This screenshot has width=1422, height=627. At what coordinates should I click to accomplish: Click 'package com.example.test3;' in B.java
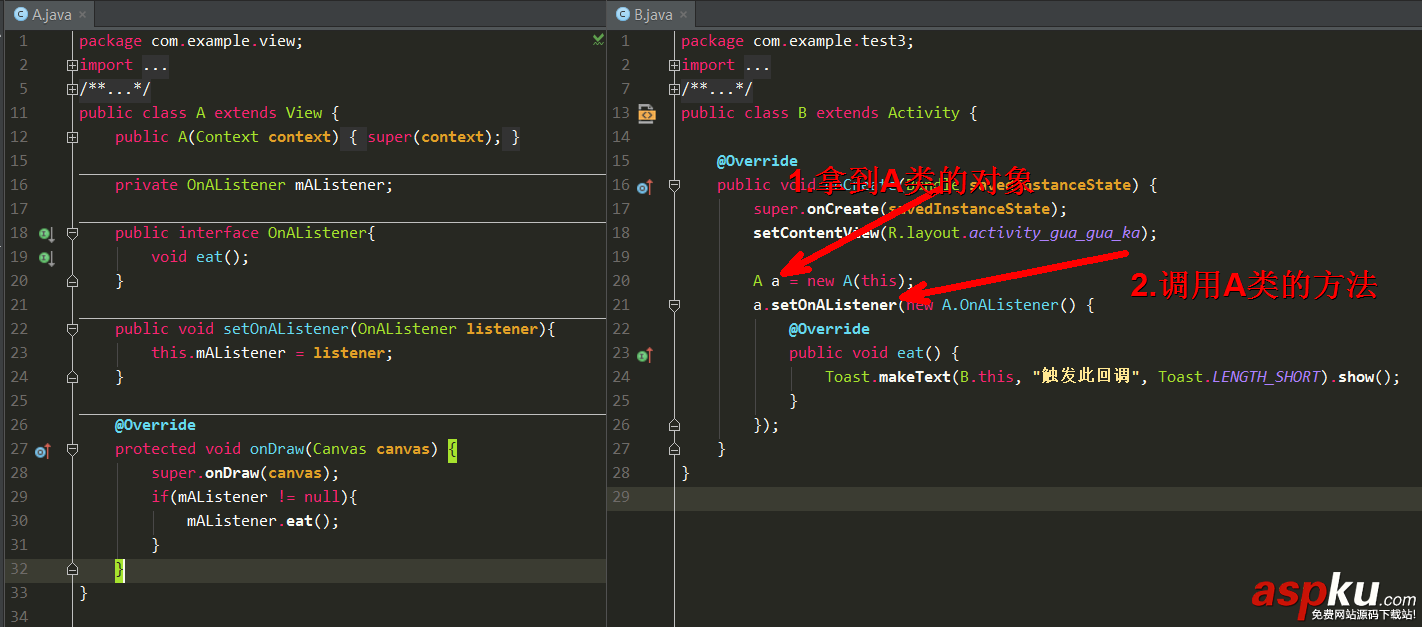(798, 41)
